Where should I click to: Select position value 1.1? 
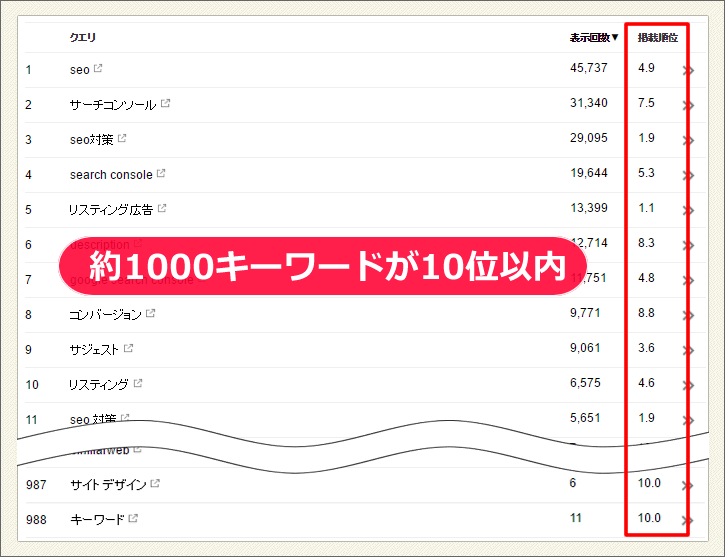[x=646, y=208]
